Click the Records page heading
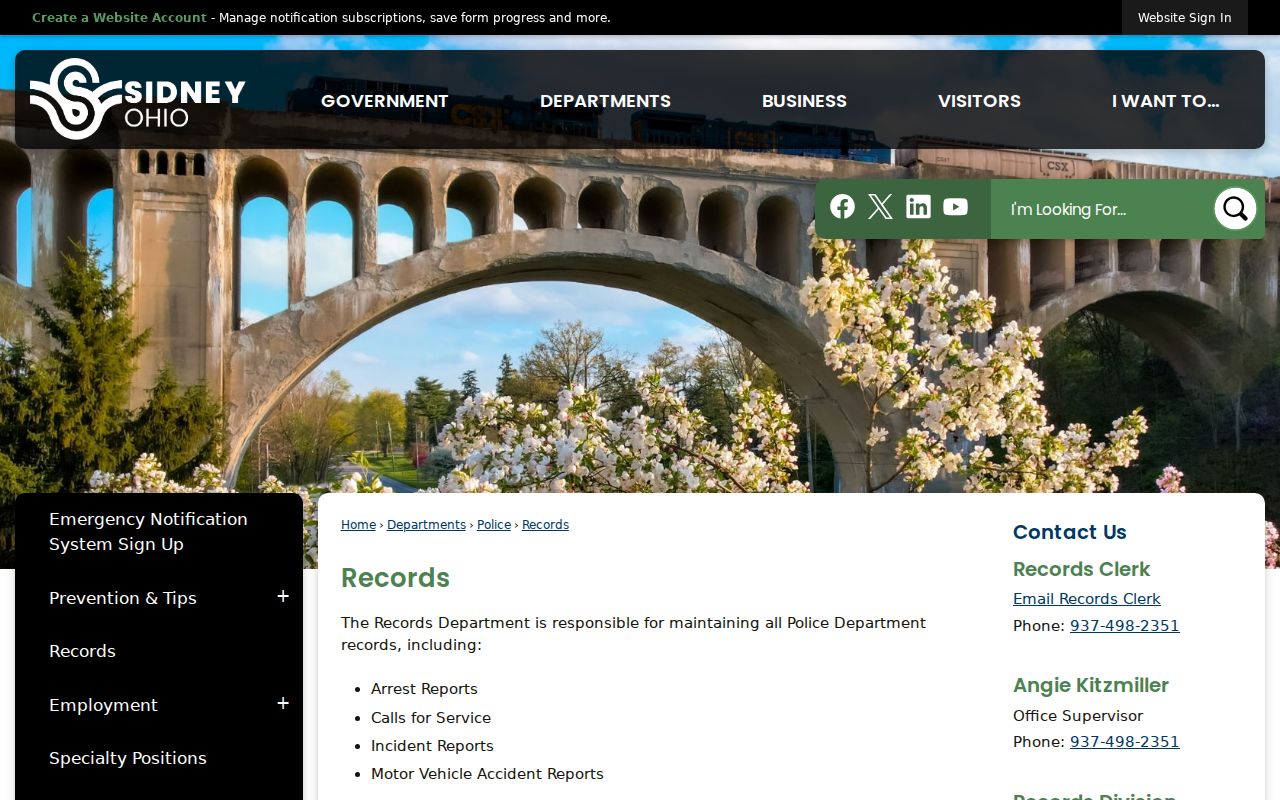The image size is (1280, 800). click(395, 578)
